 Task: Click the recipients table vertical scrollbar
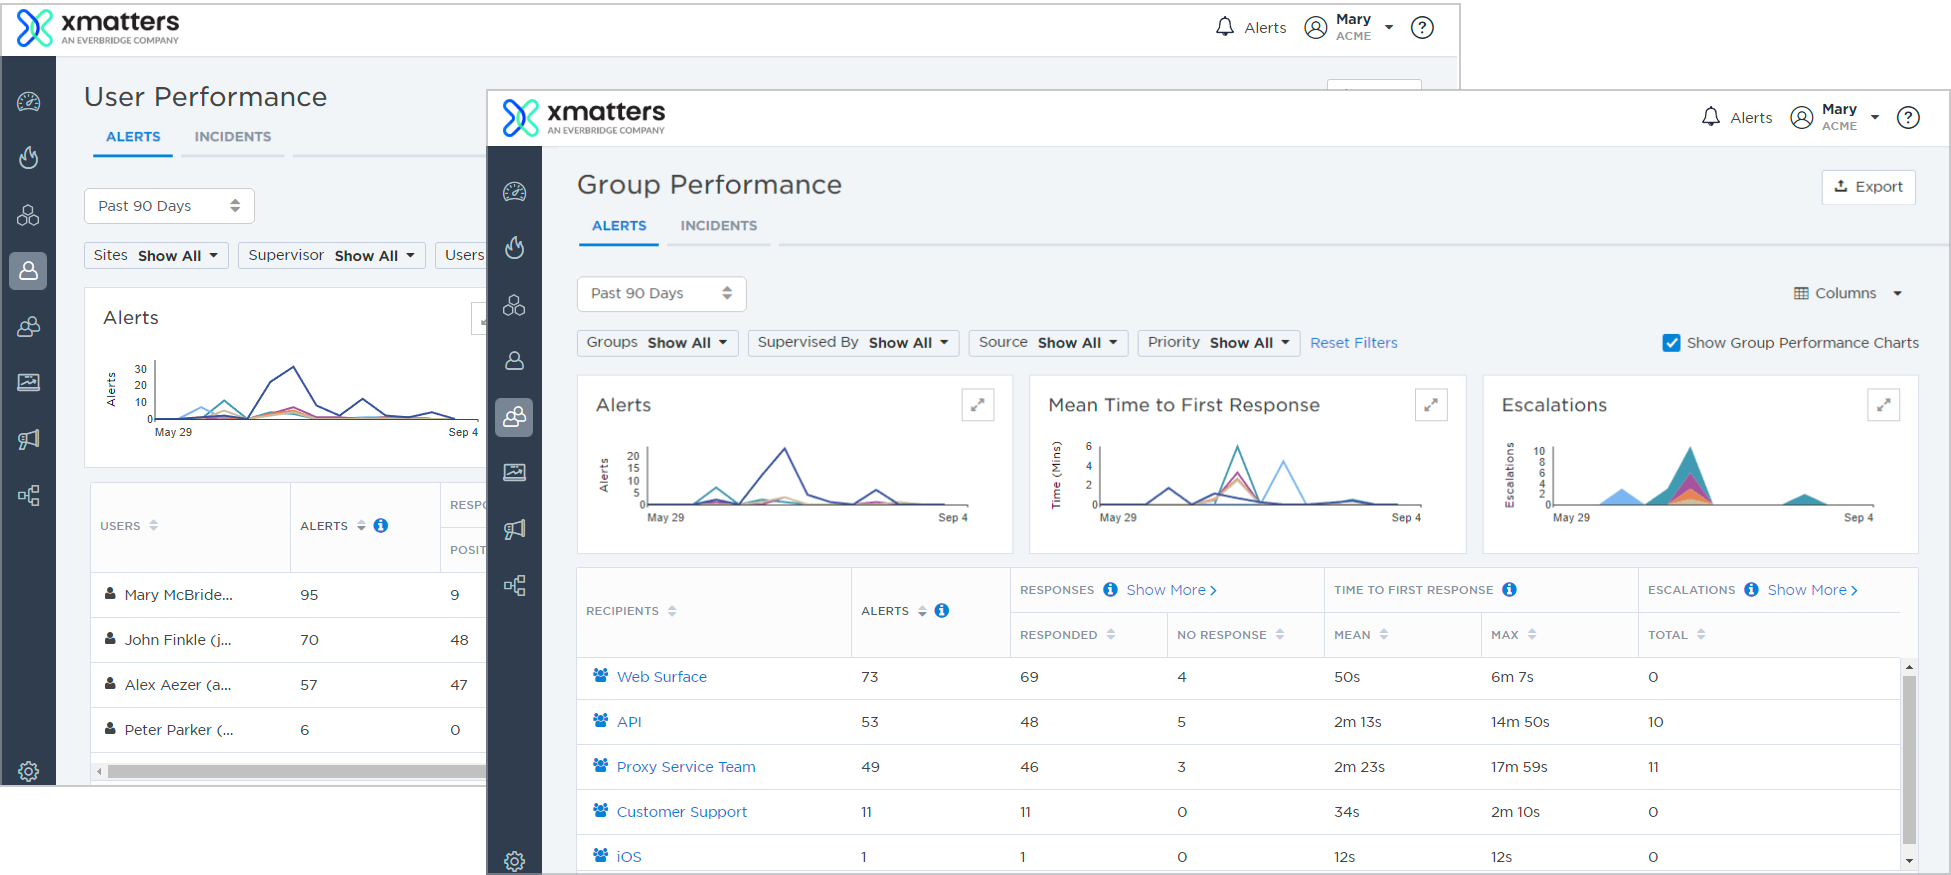(x=1909, y=760)
